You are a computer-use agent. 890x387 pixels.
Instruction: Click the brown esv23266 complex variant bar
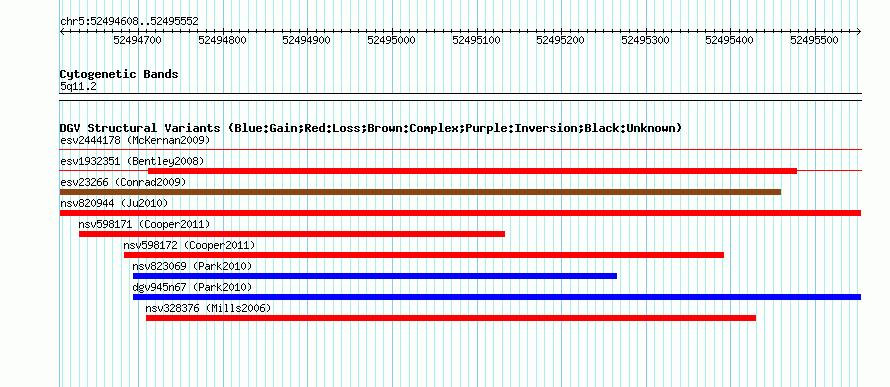(x=420, y=192)
